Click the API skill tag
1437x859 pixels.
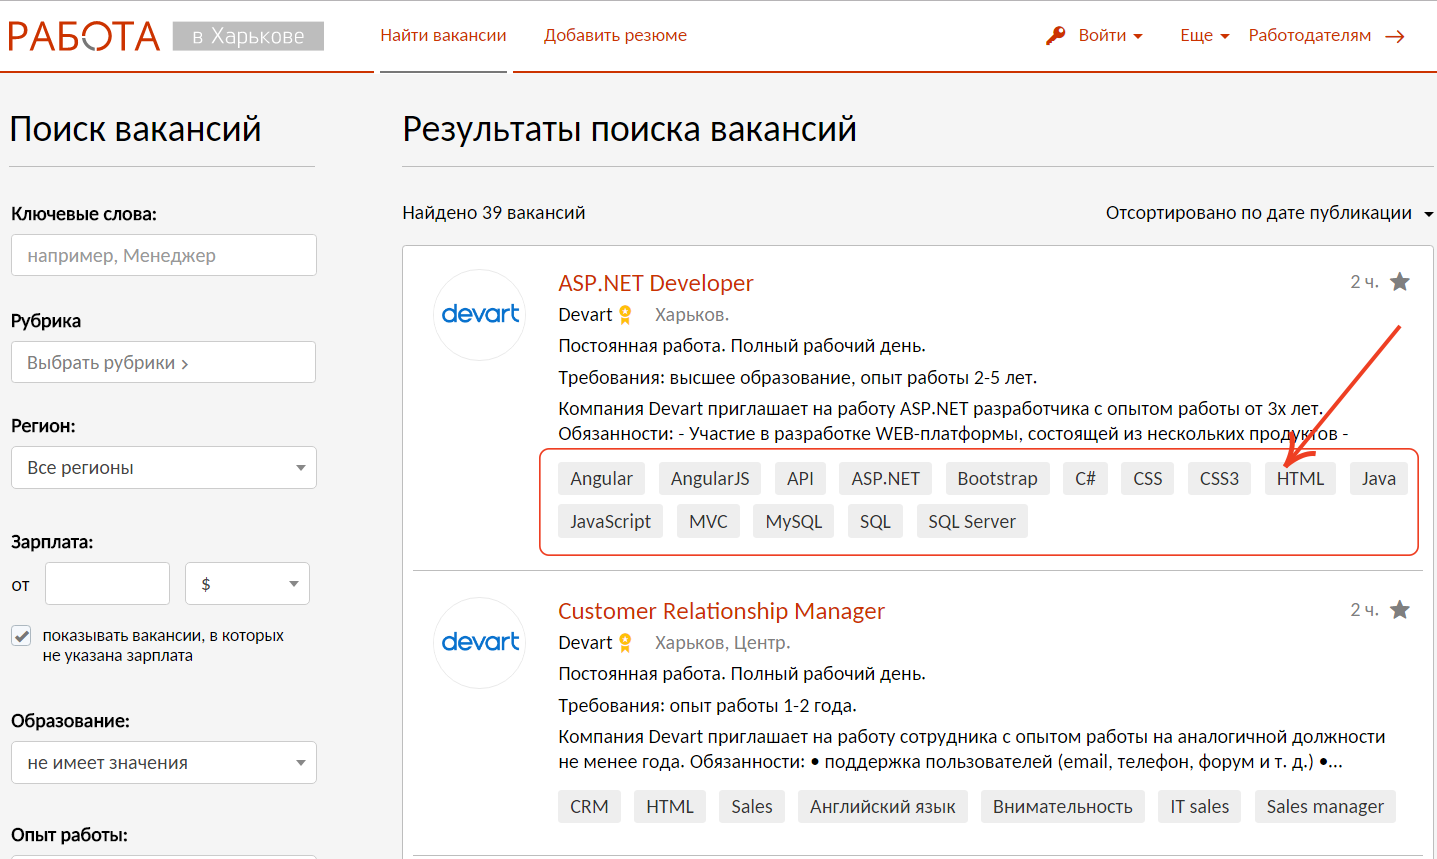tap(800, 479)
